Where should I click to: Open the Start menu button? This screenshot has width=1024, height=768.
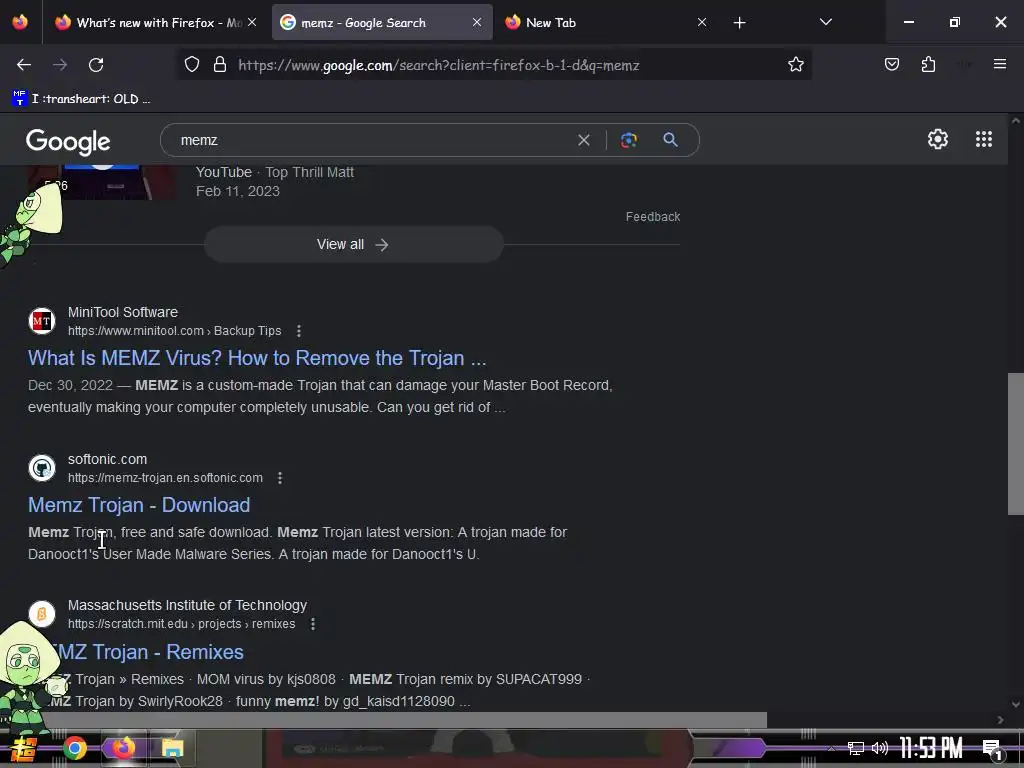coord(24,748)
